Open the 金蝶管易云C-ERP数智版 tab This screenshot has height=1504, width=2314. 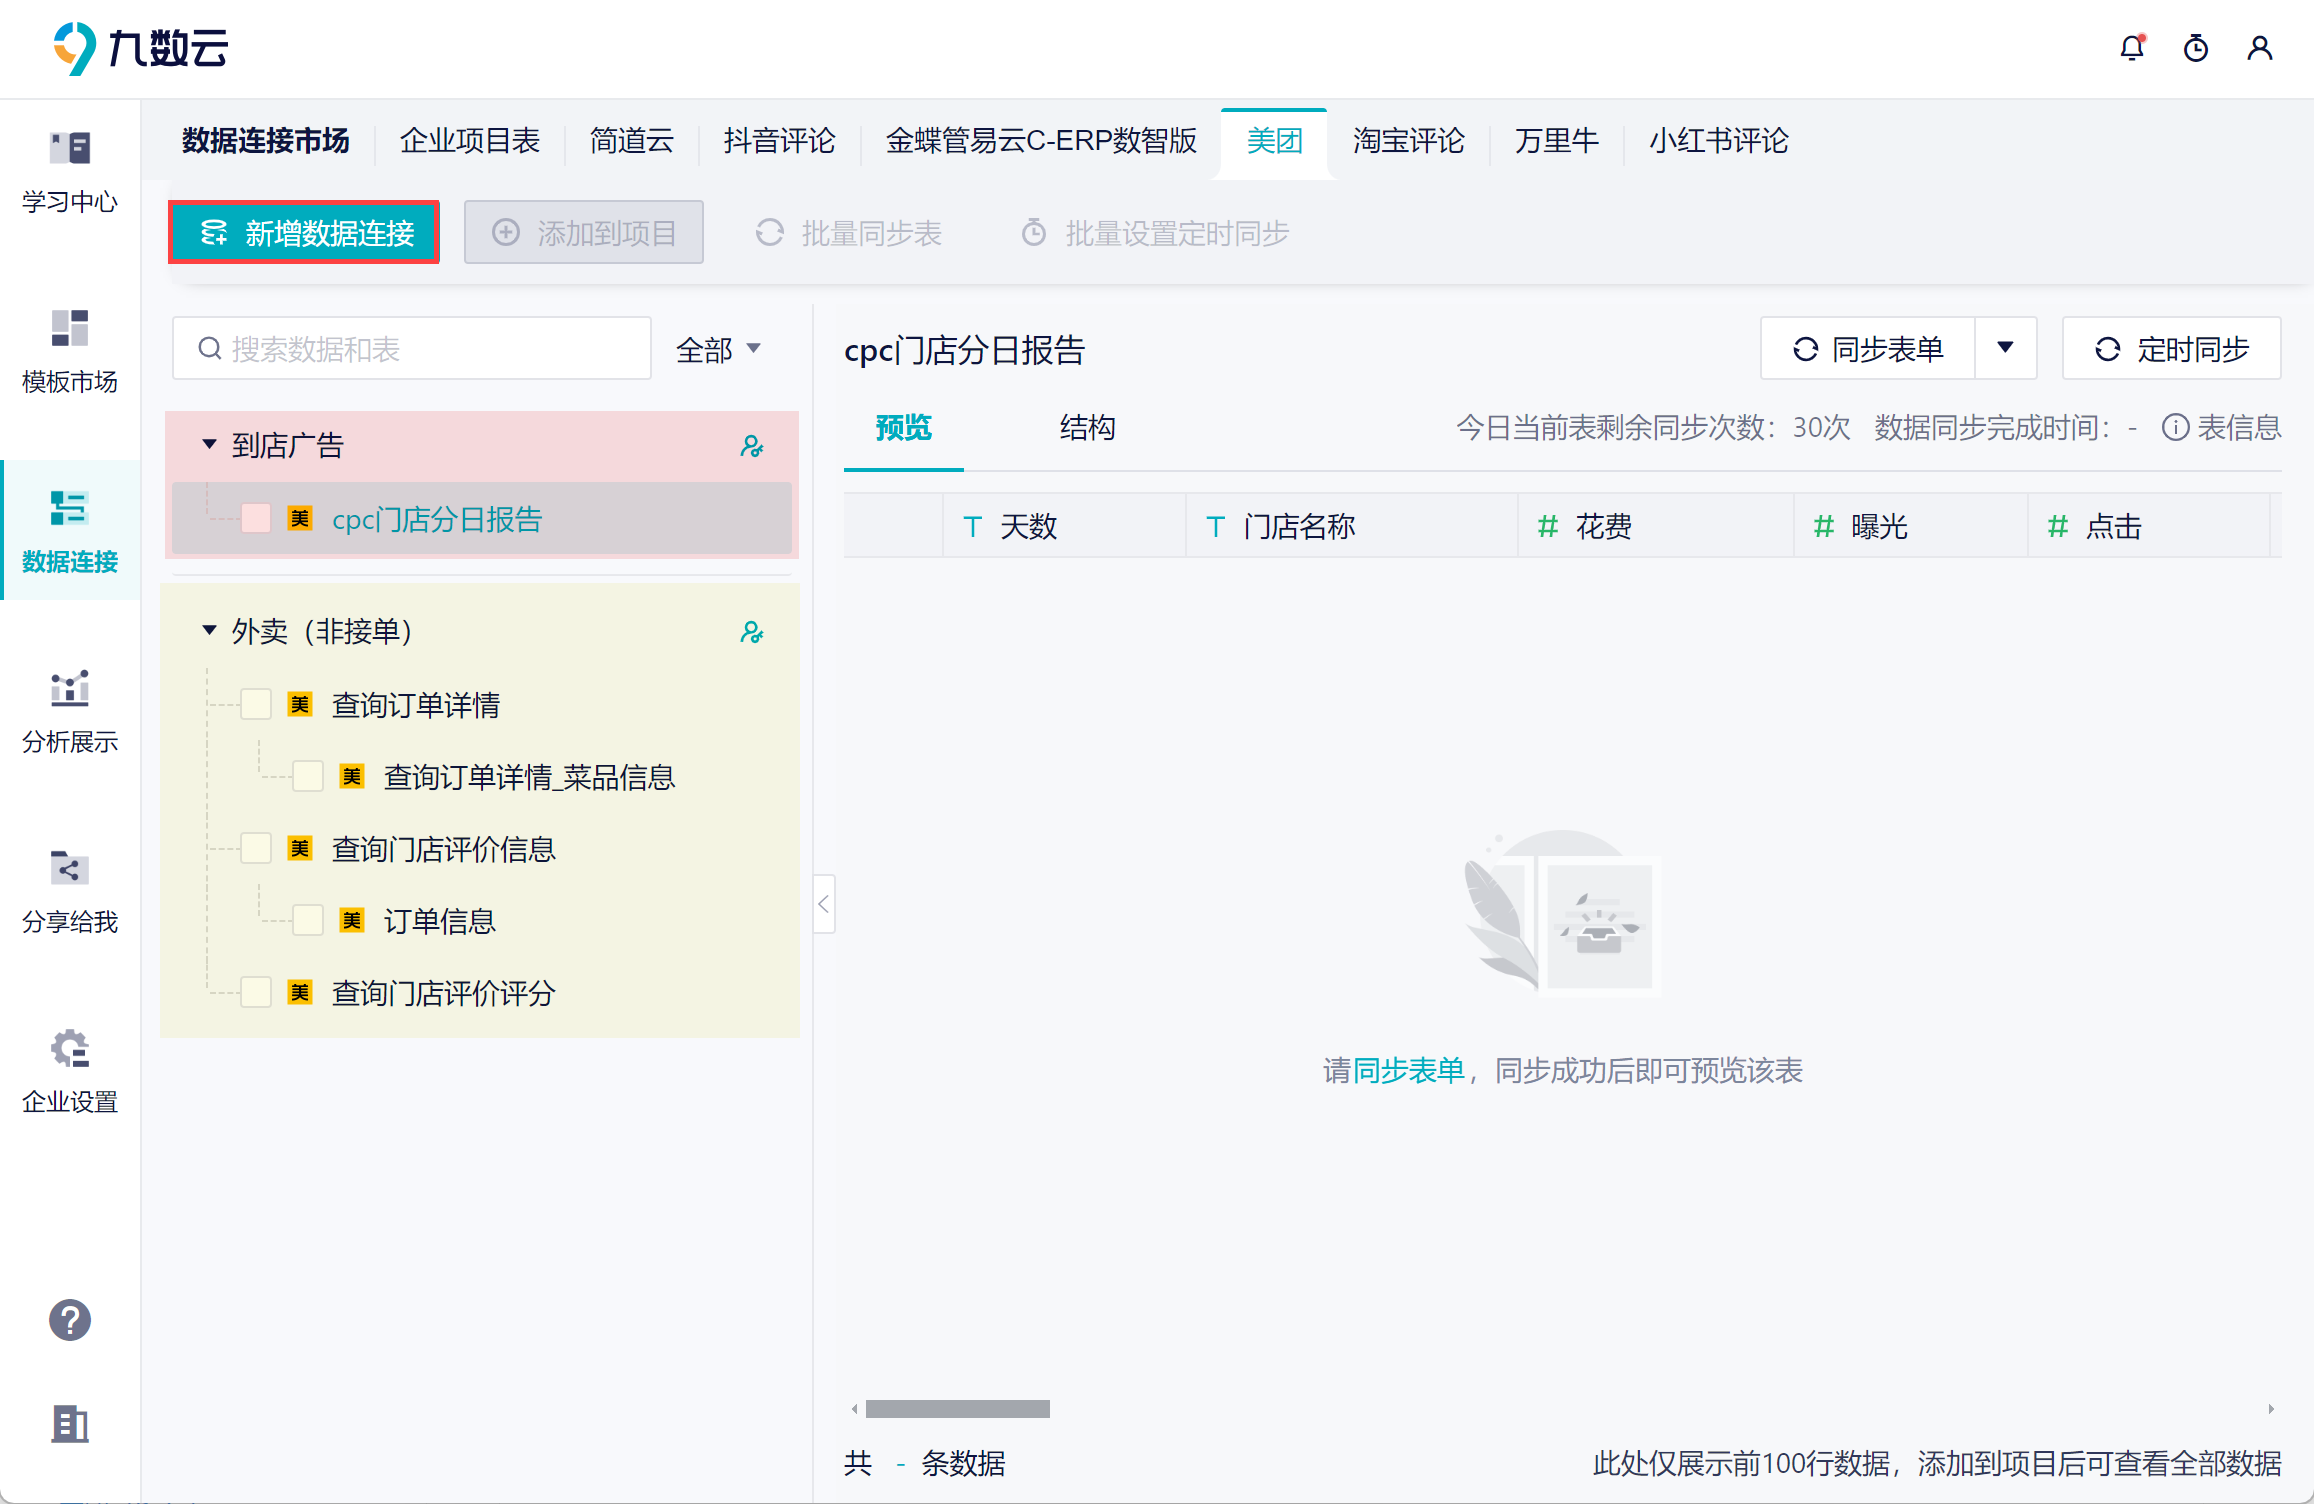tap(1042, 141)
